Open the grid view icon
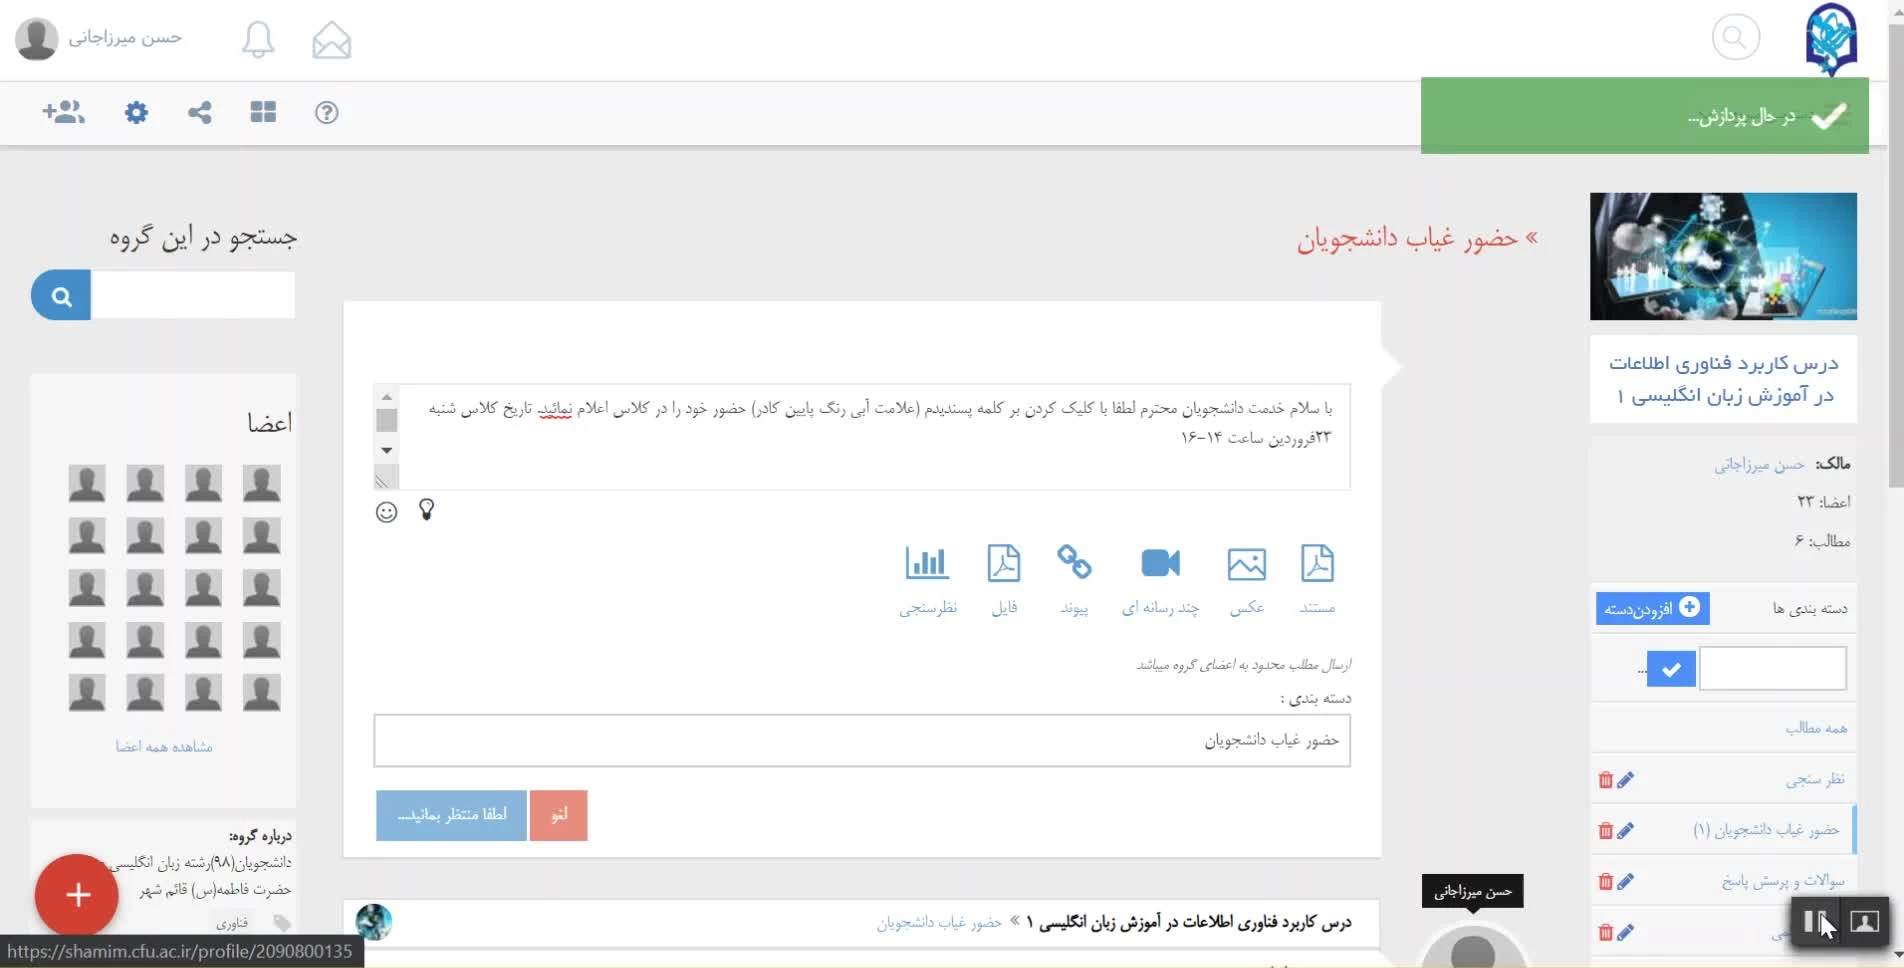Viewport: 1904px width, 968px height. click(263, 112)
